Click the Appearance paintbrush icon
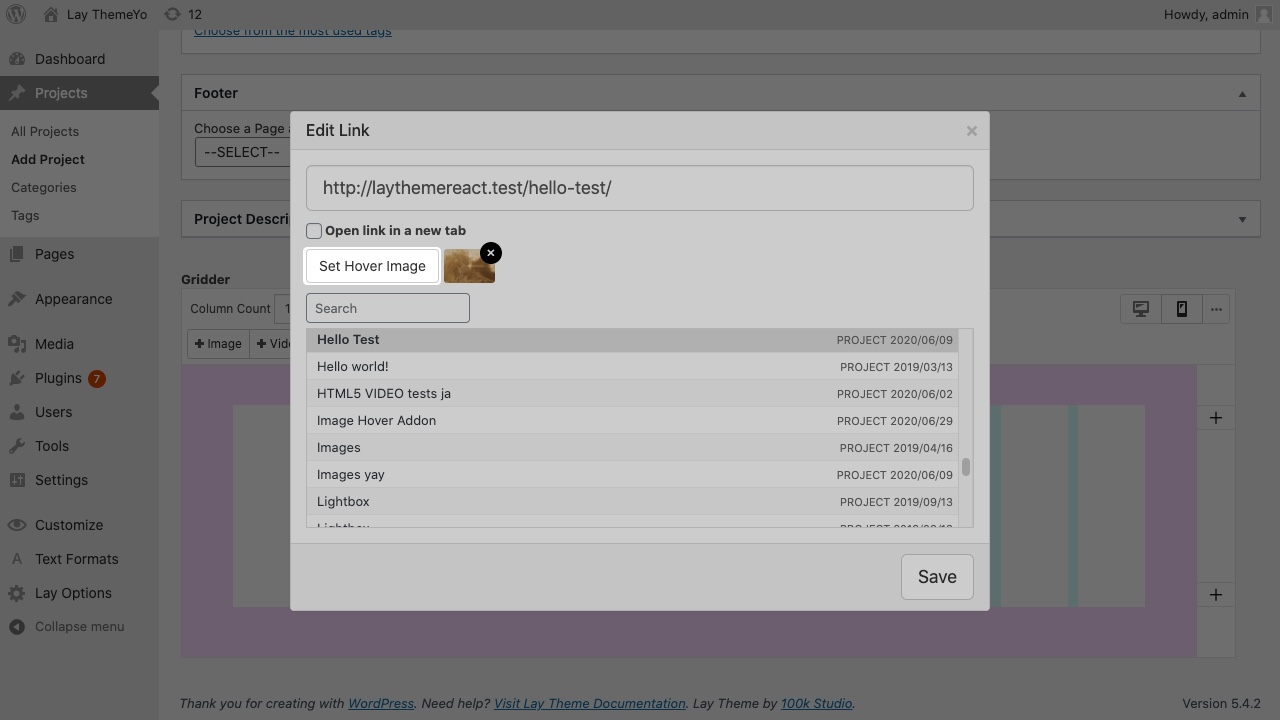The height and width of the screenshot is (720, 1280). pyautogui.click(x=17, y=299)
